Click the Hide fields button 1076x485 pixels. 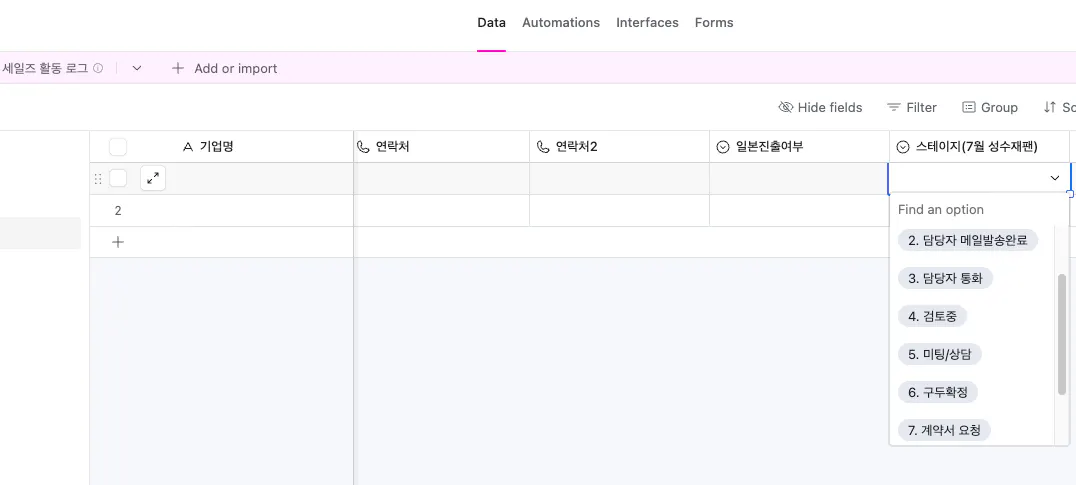tap(820, 107)
